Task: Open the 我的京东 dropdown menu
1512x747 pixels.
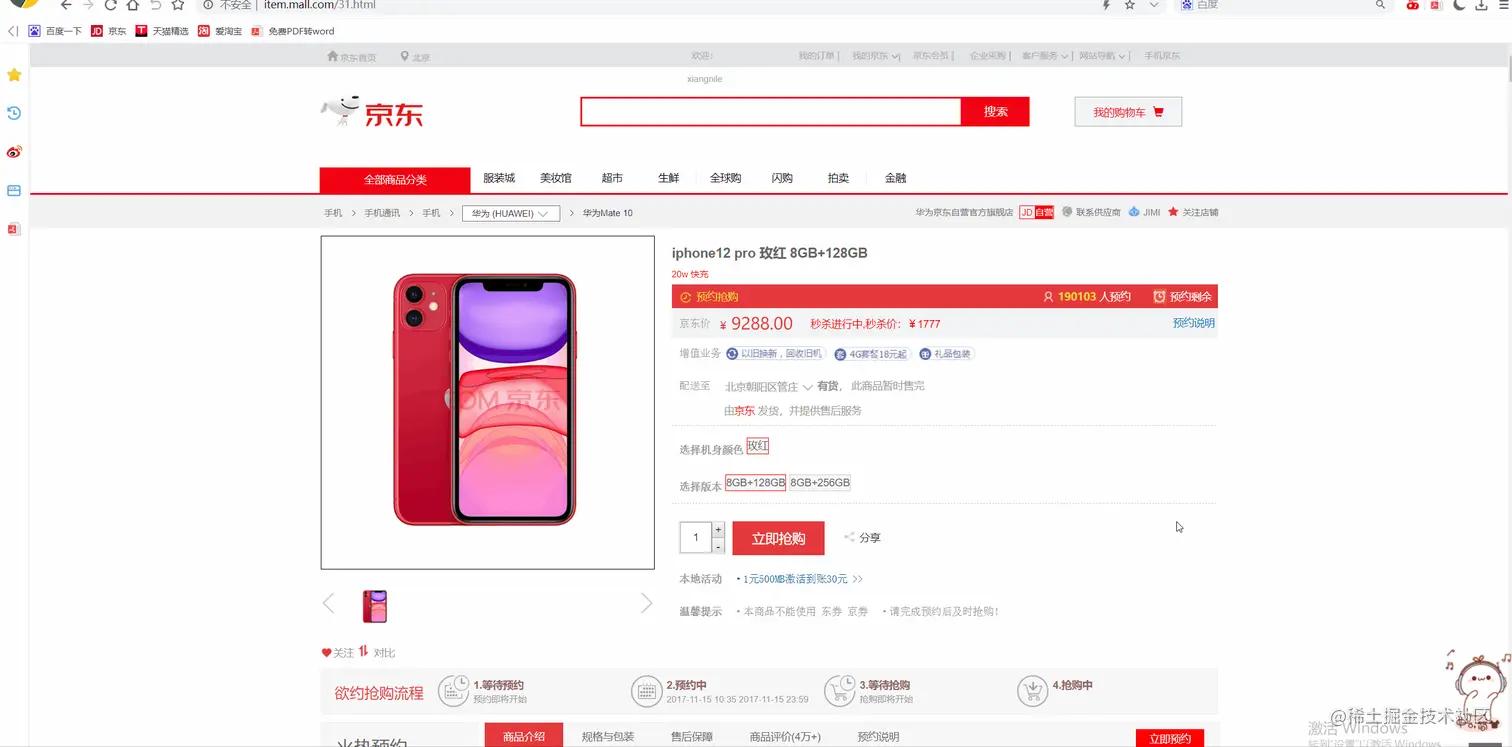Action: click(875, 56)
